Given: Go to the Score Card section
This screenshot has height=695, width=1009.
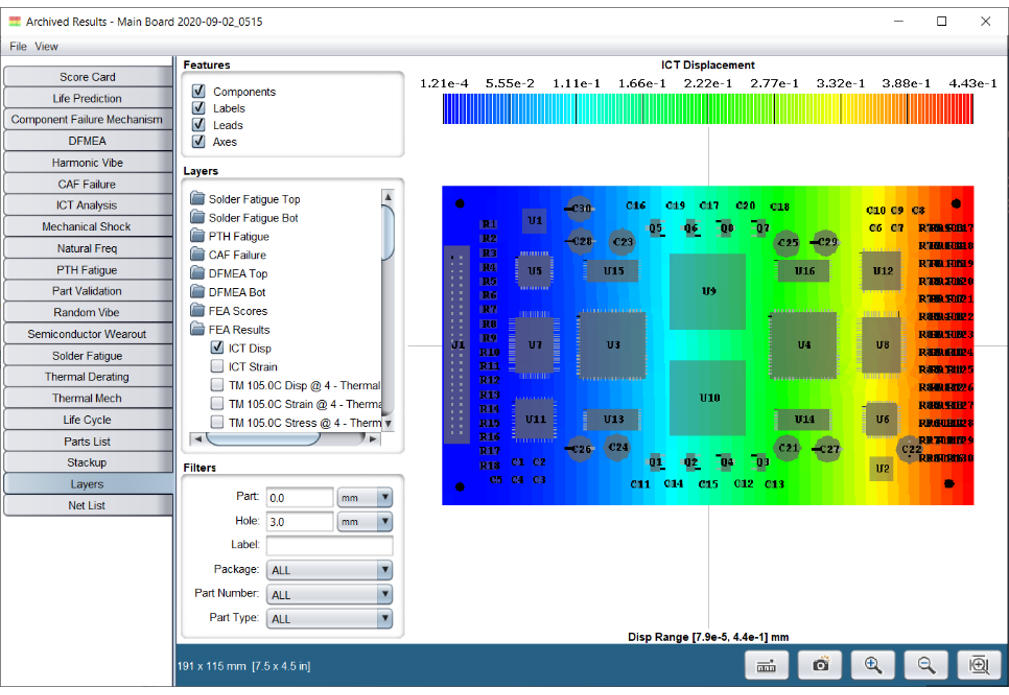Looking at the screenshot, I should 87,77.
